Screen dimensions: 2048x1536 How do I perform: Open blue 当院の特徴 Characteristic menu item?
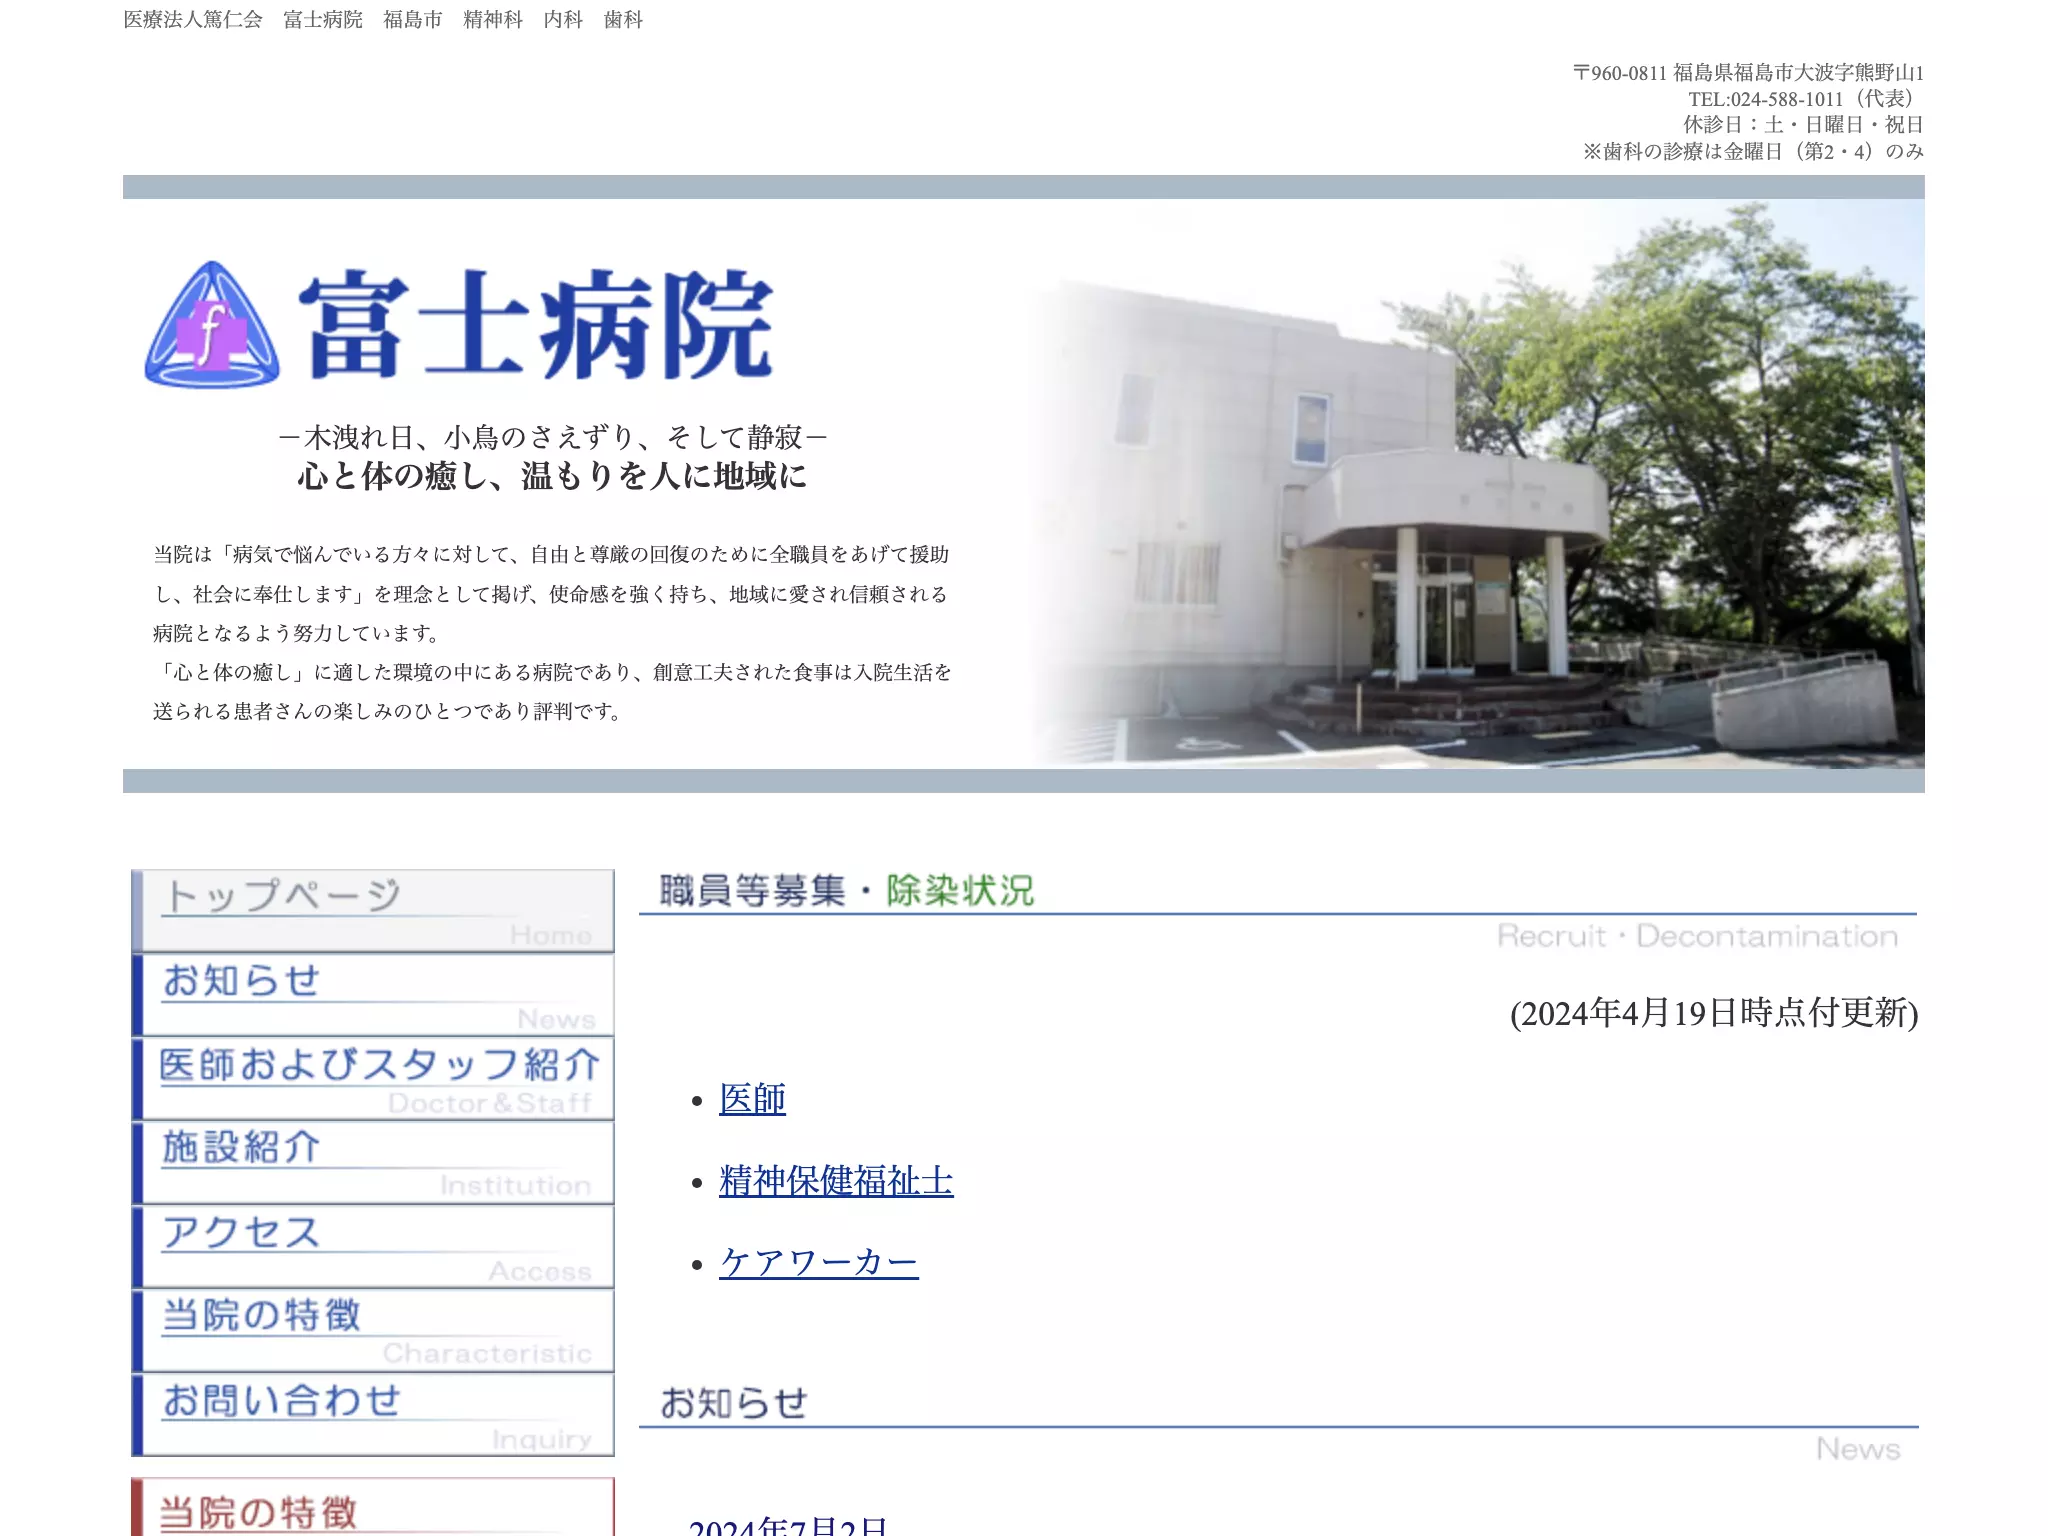point(373,1331)
